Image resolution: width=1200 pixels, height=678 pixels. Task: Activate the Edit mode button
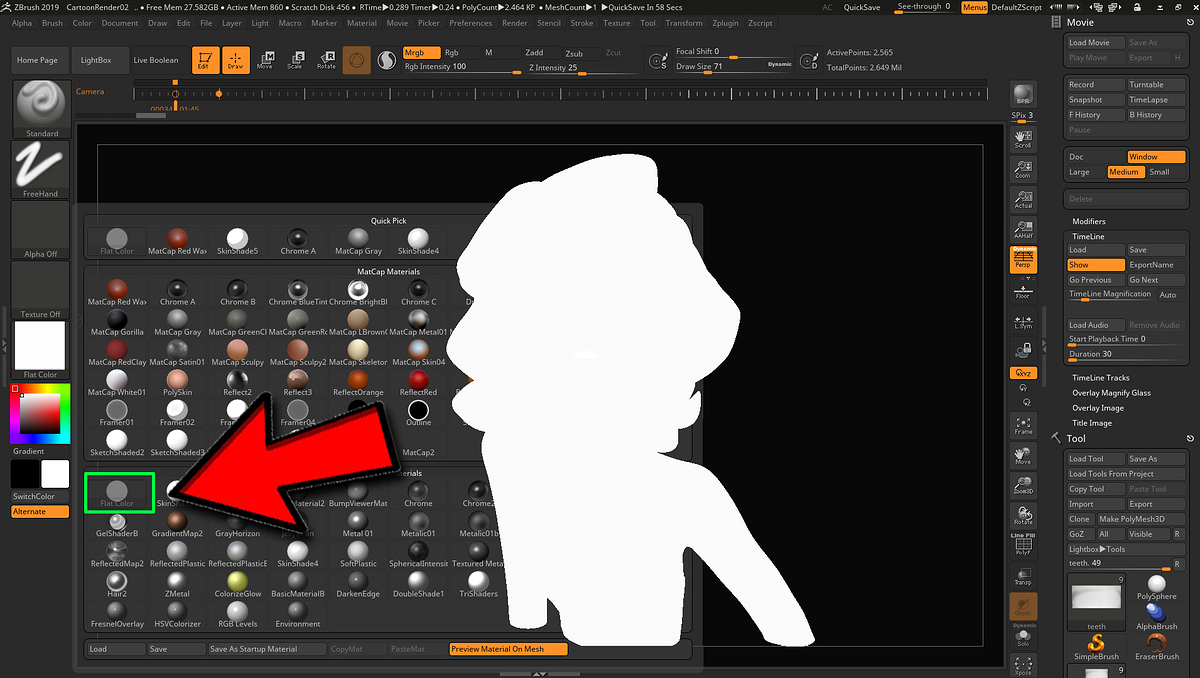click(x=203, y=61)
